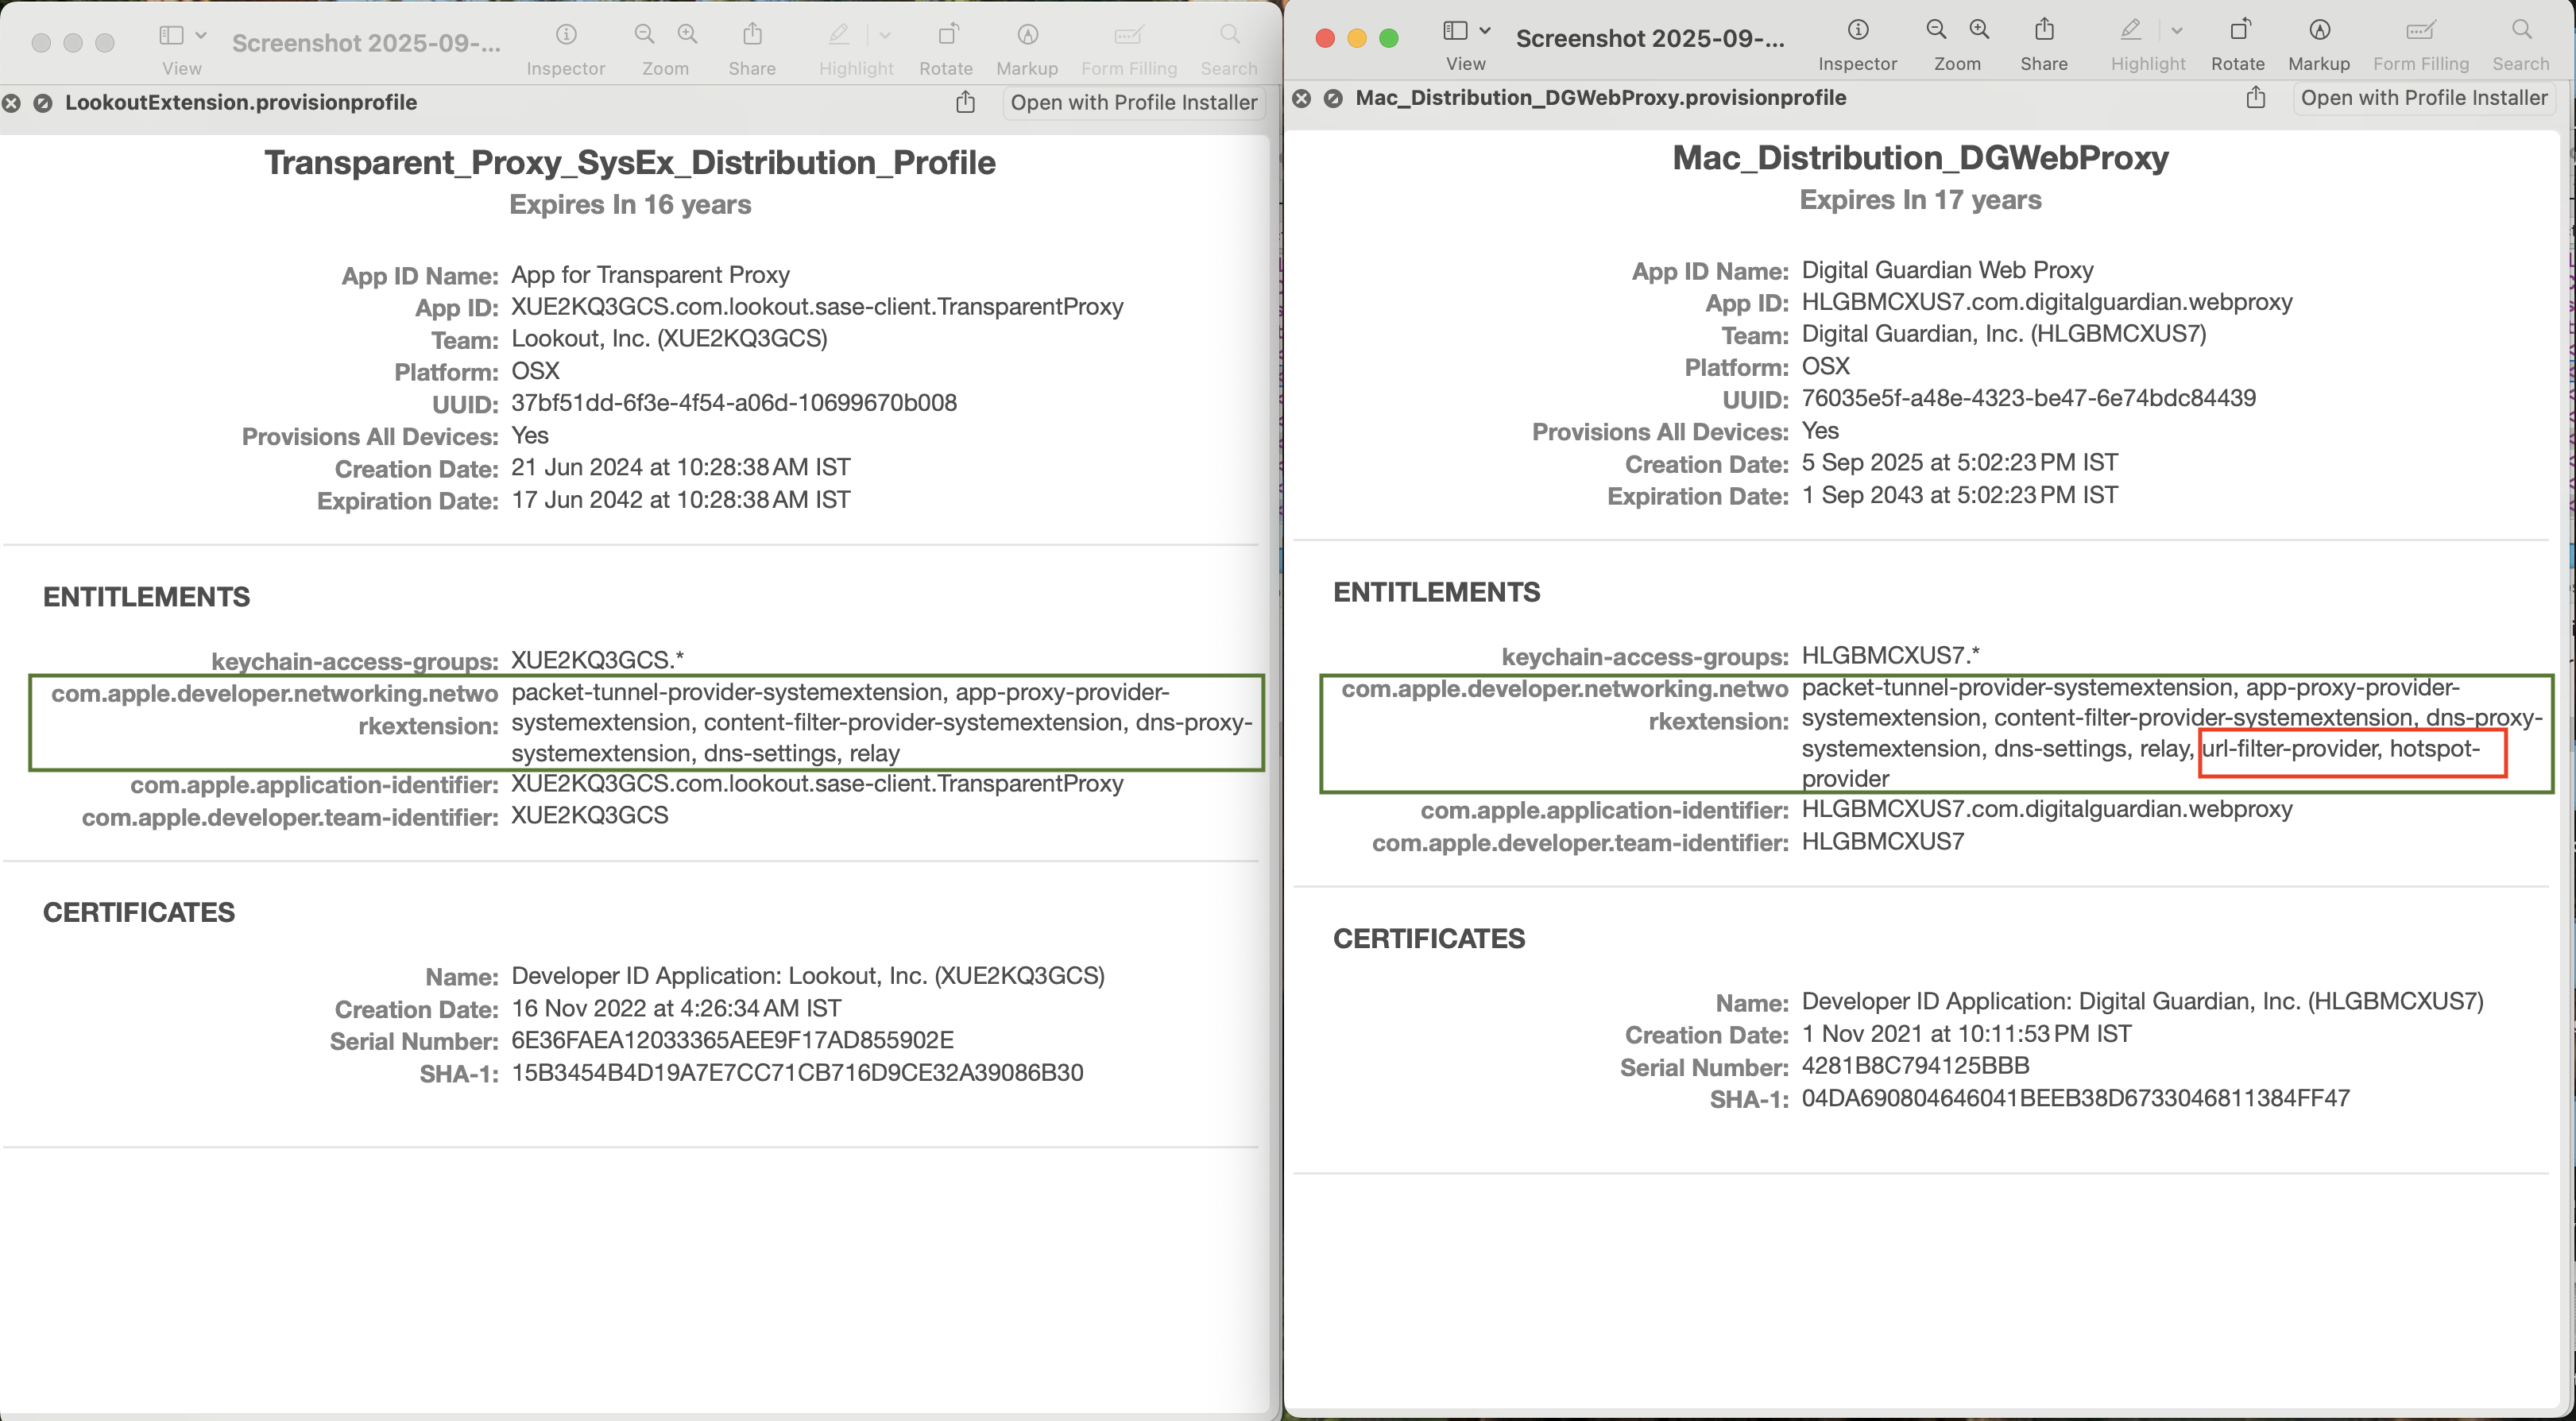Click Open with Profile Installer in right window
Image resolution: width=2576 pixels, height=1421 pixels.
point(2424,98)
